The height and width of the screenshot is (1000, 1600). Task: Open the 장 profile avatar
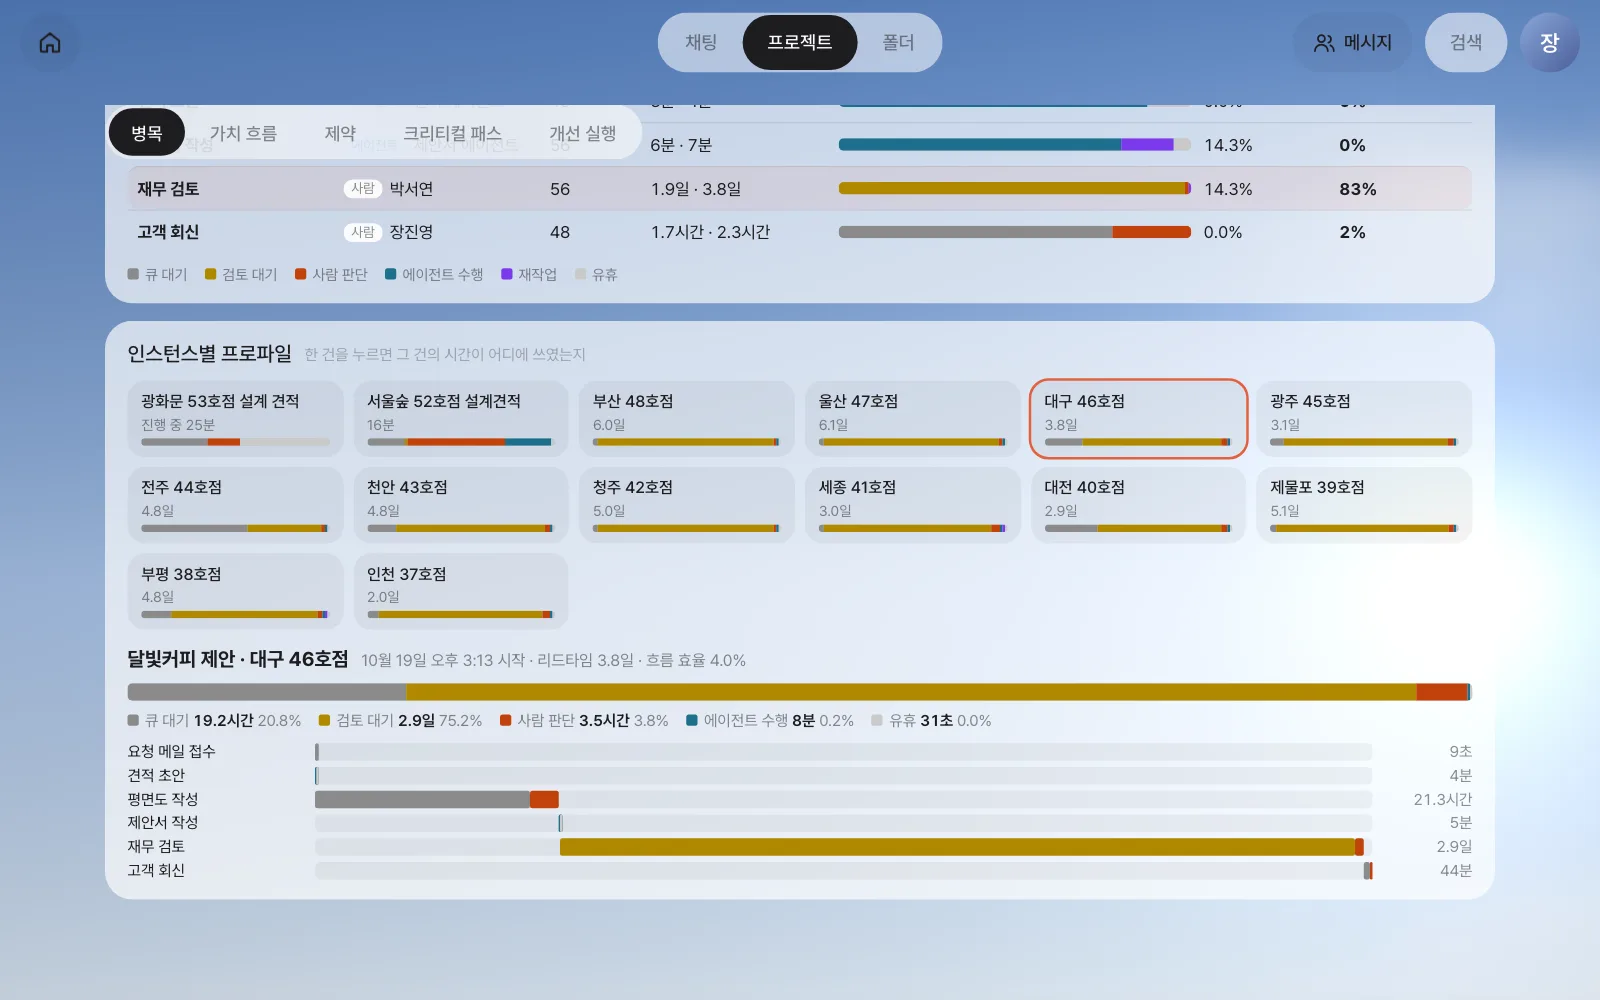point(1549,43)
